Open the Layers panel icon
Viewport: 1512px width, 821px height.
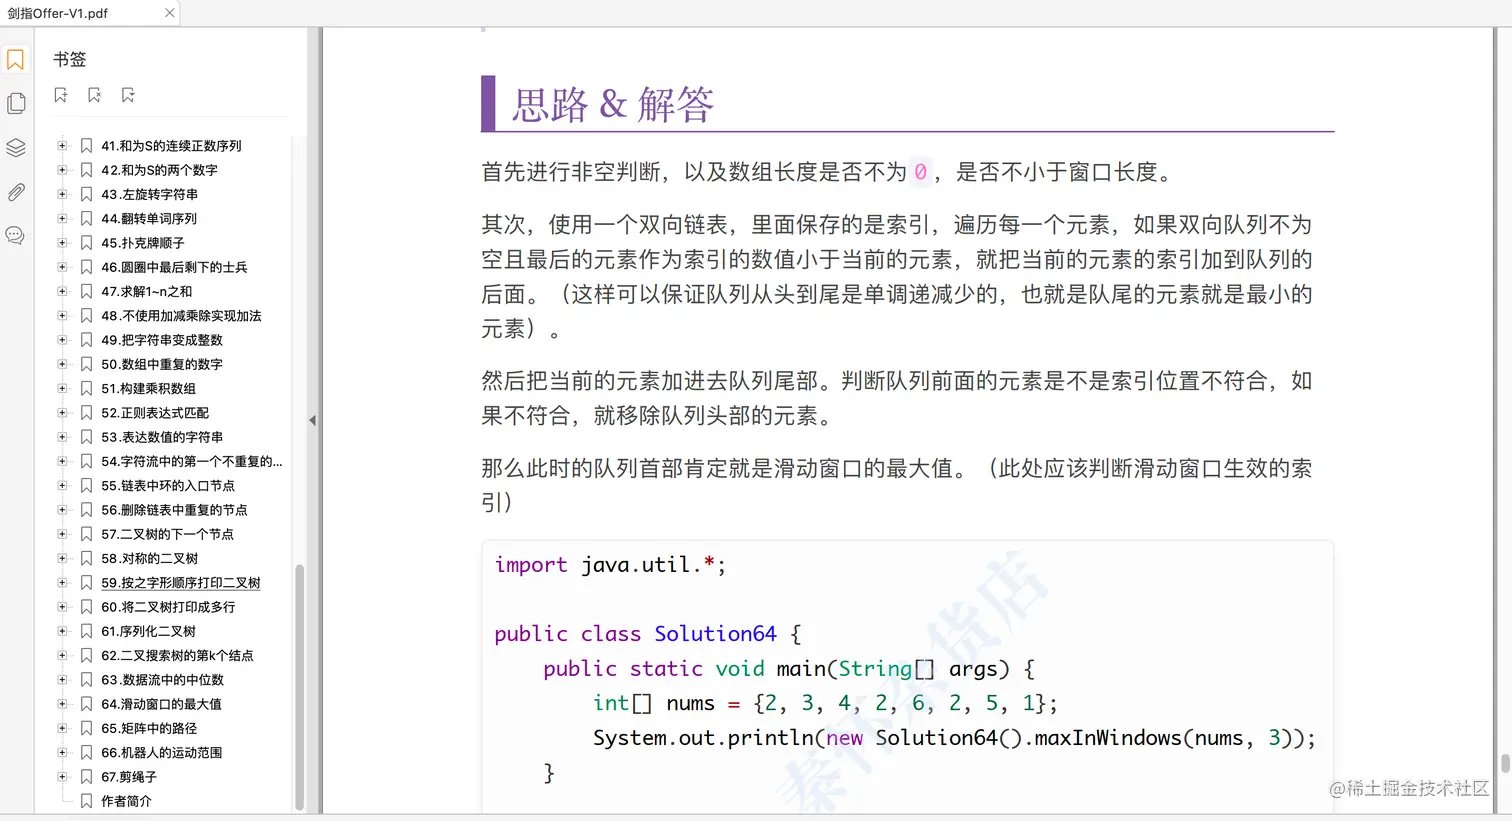16,148
